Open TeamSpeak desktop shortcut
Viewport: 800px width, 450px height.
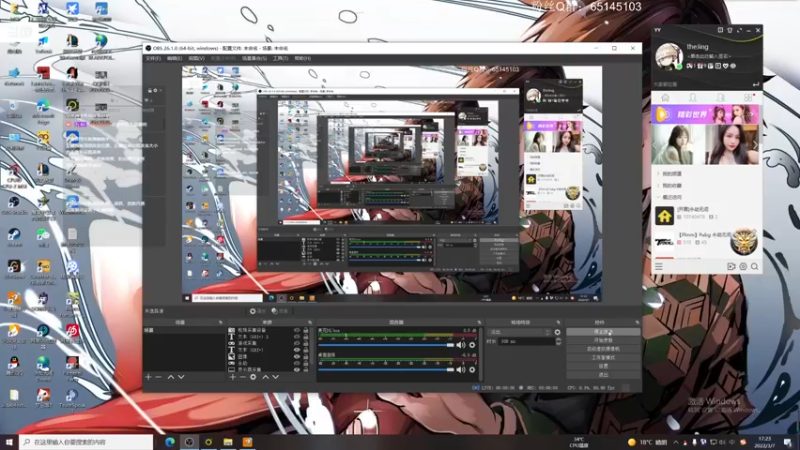coord(71,398)
